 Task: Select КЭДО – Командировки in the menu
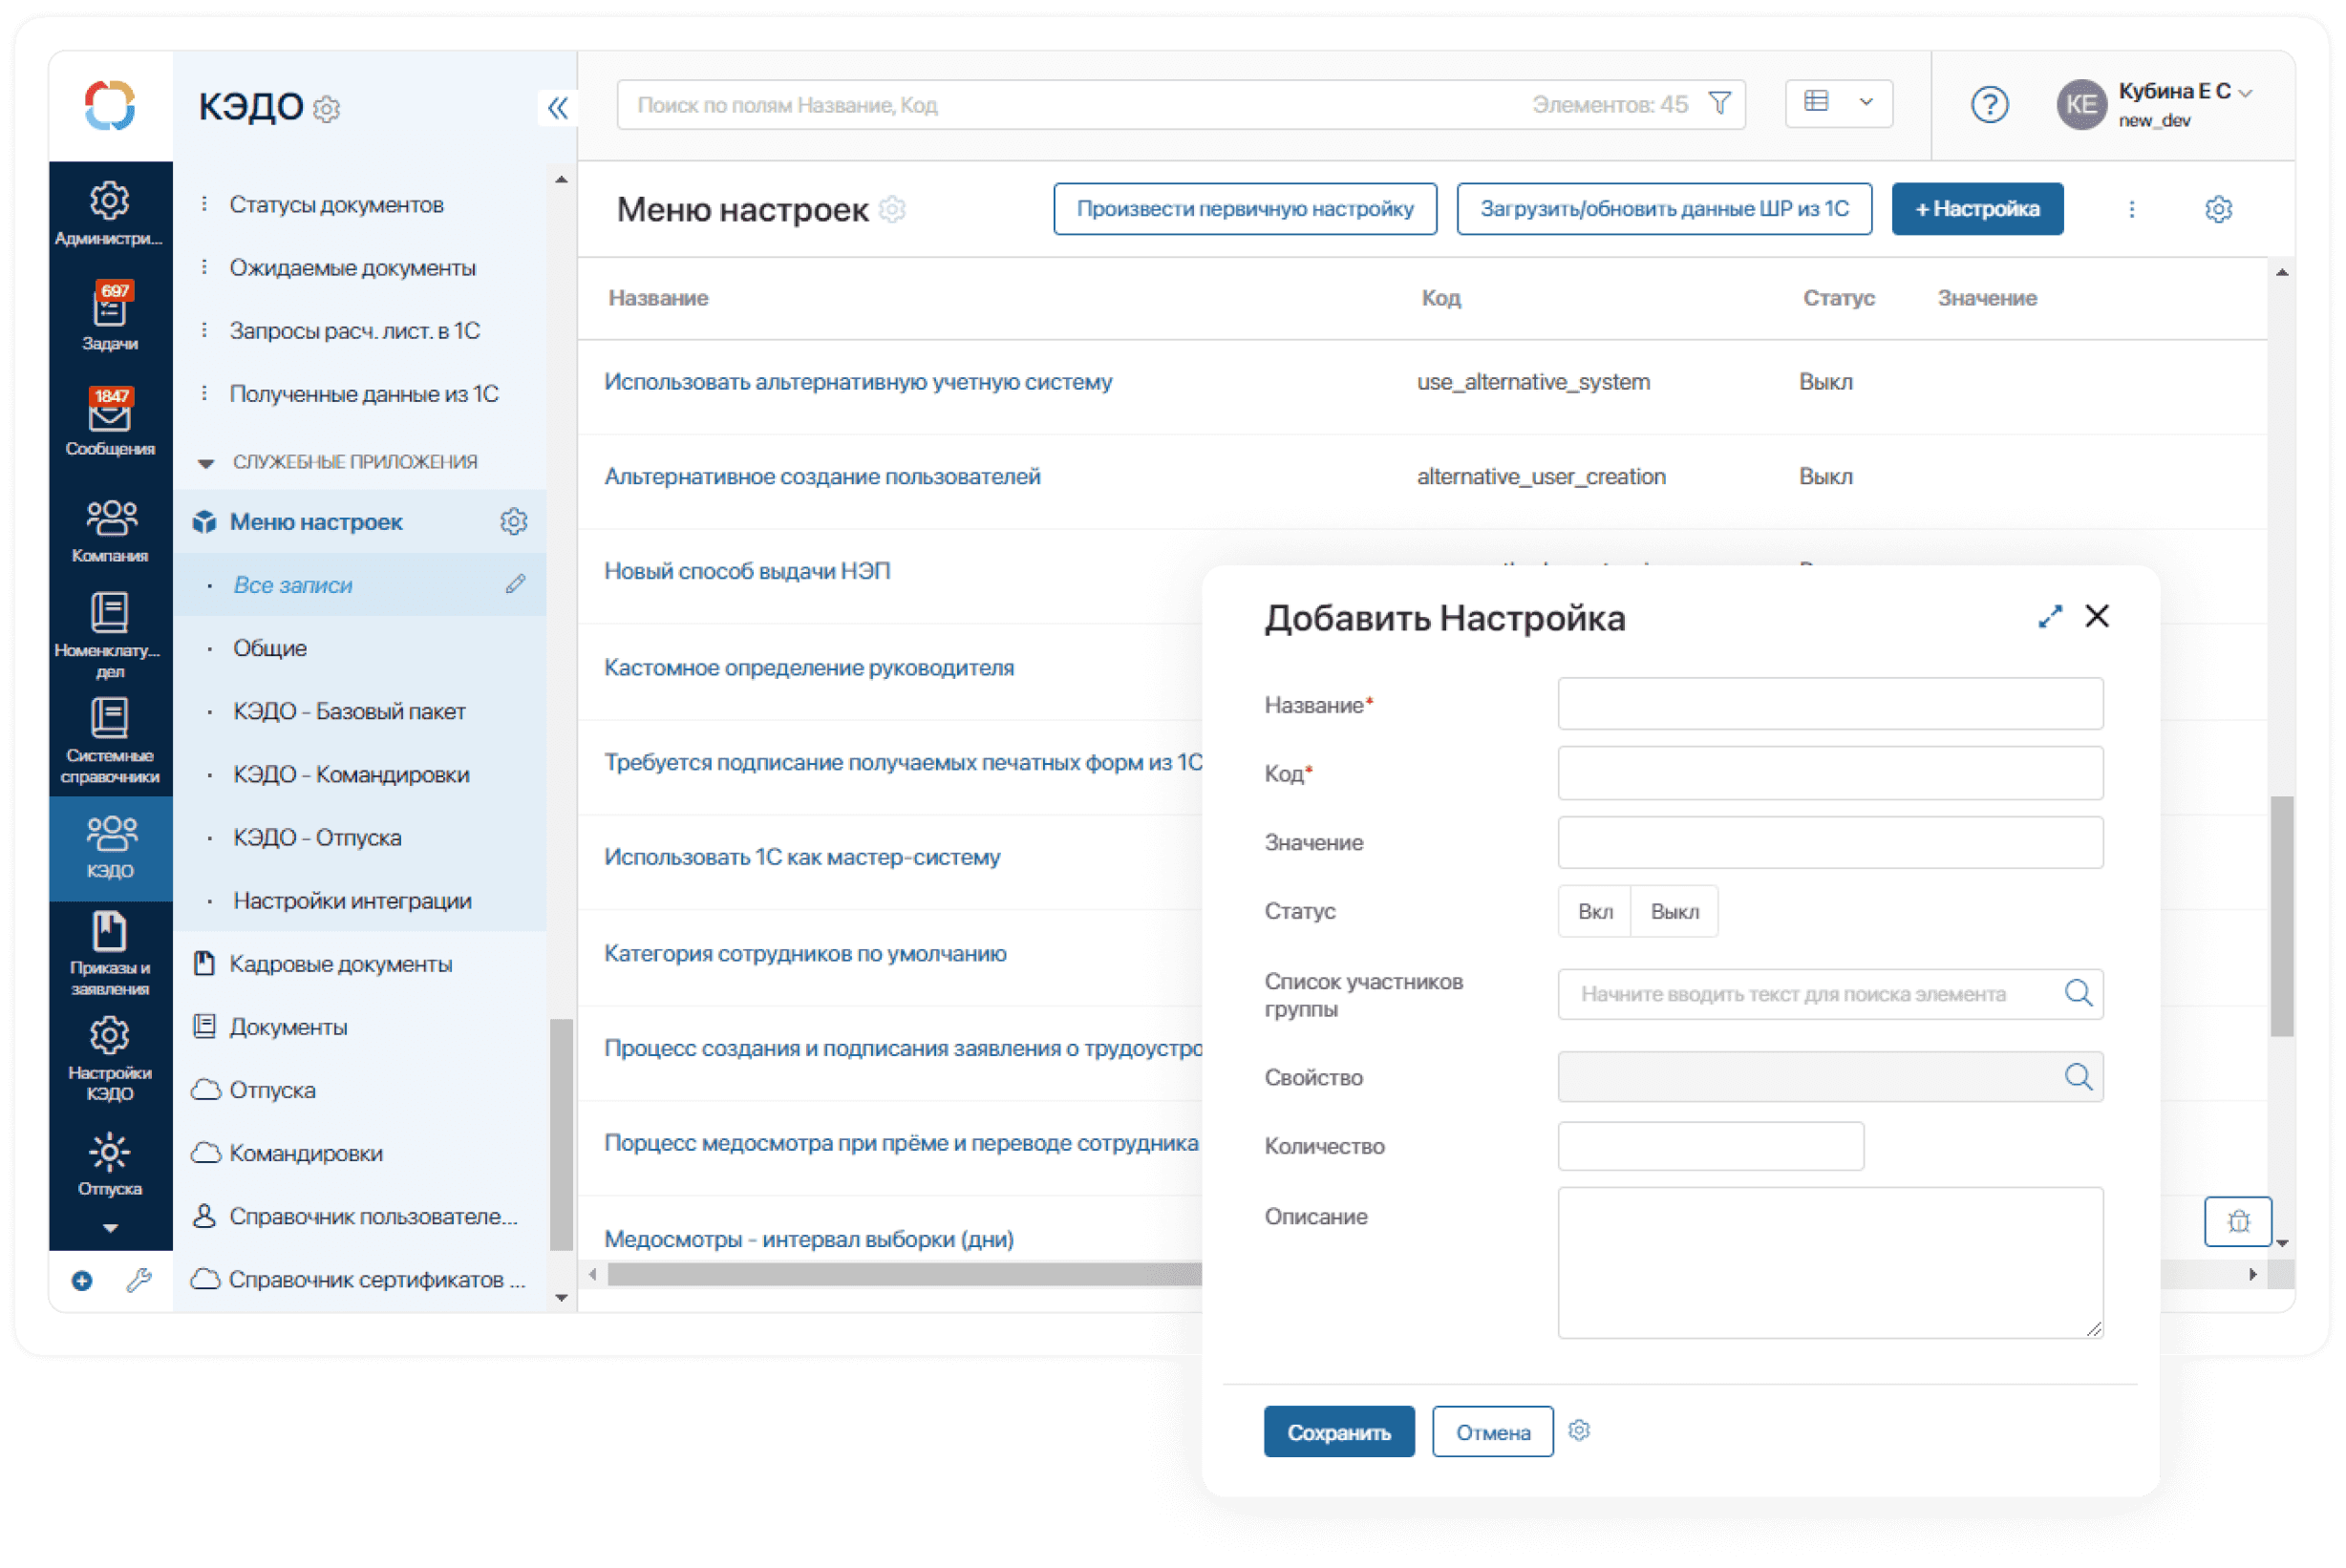[x=351, y=774]
